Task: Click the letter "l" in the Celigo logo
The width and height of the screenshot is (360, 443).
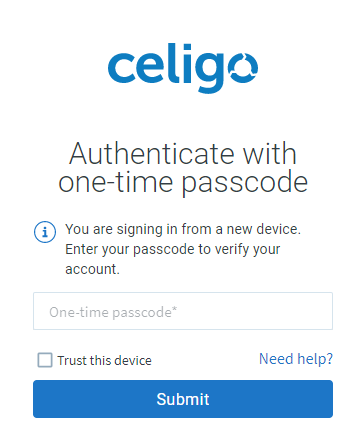Action: [175, 63]
